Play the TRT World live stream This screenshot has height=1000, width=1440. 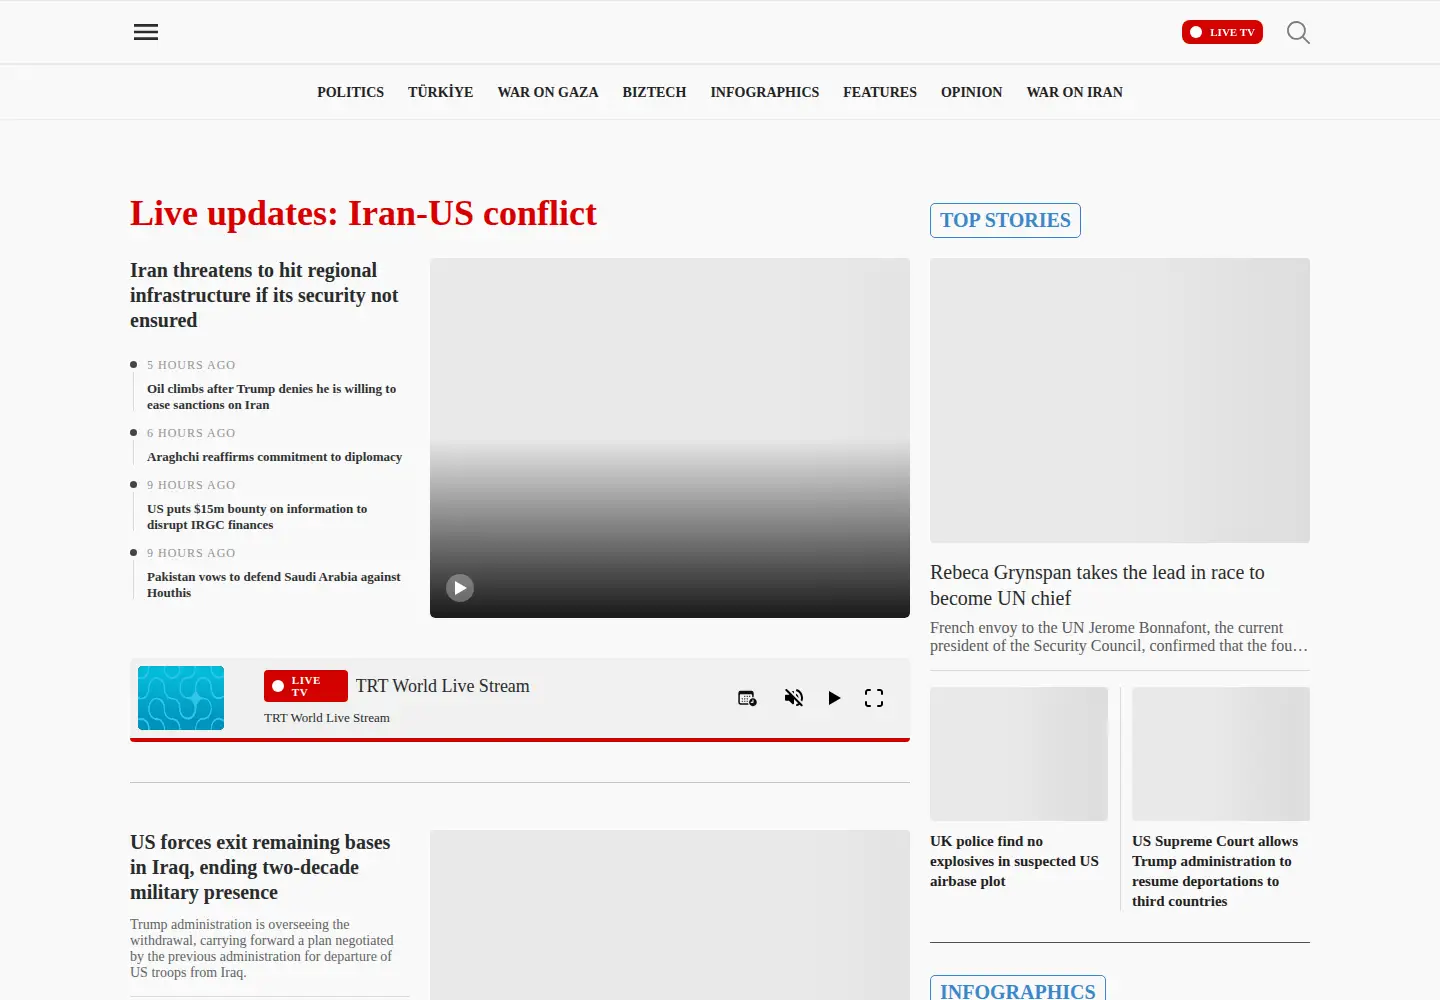click(834, 698)
